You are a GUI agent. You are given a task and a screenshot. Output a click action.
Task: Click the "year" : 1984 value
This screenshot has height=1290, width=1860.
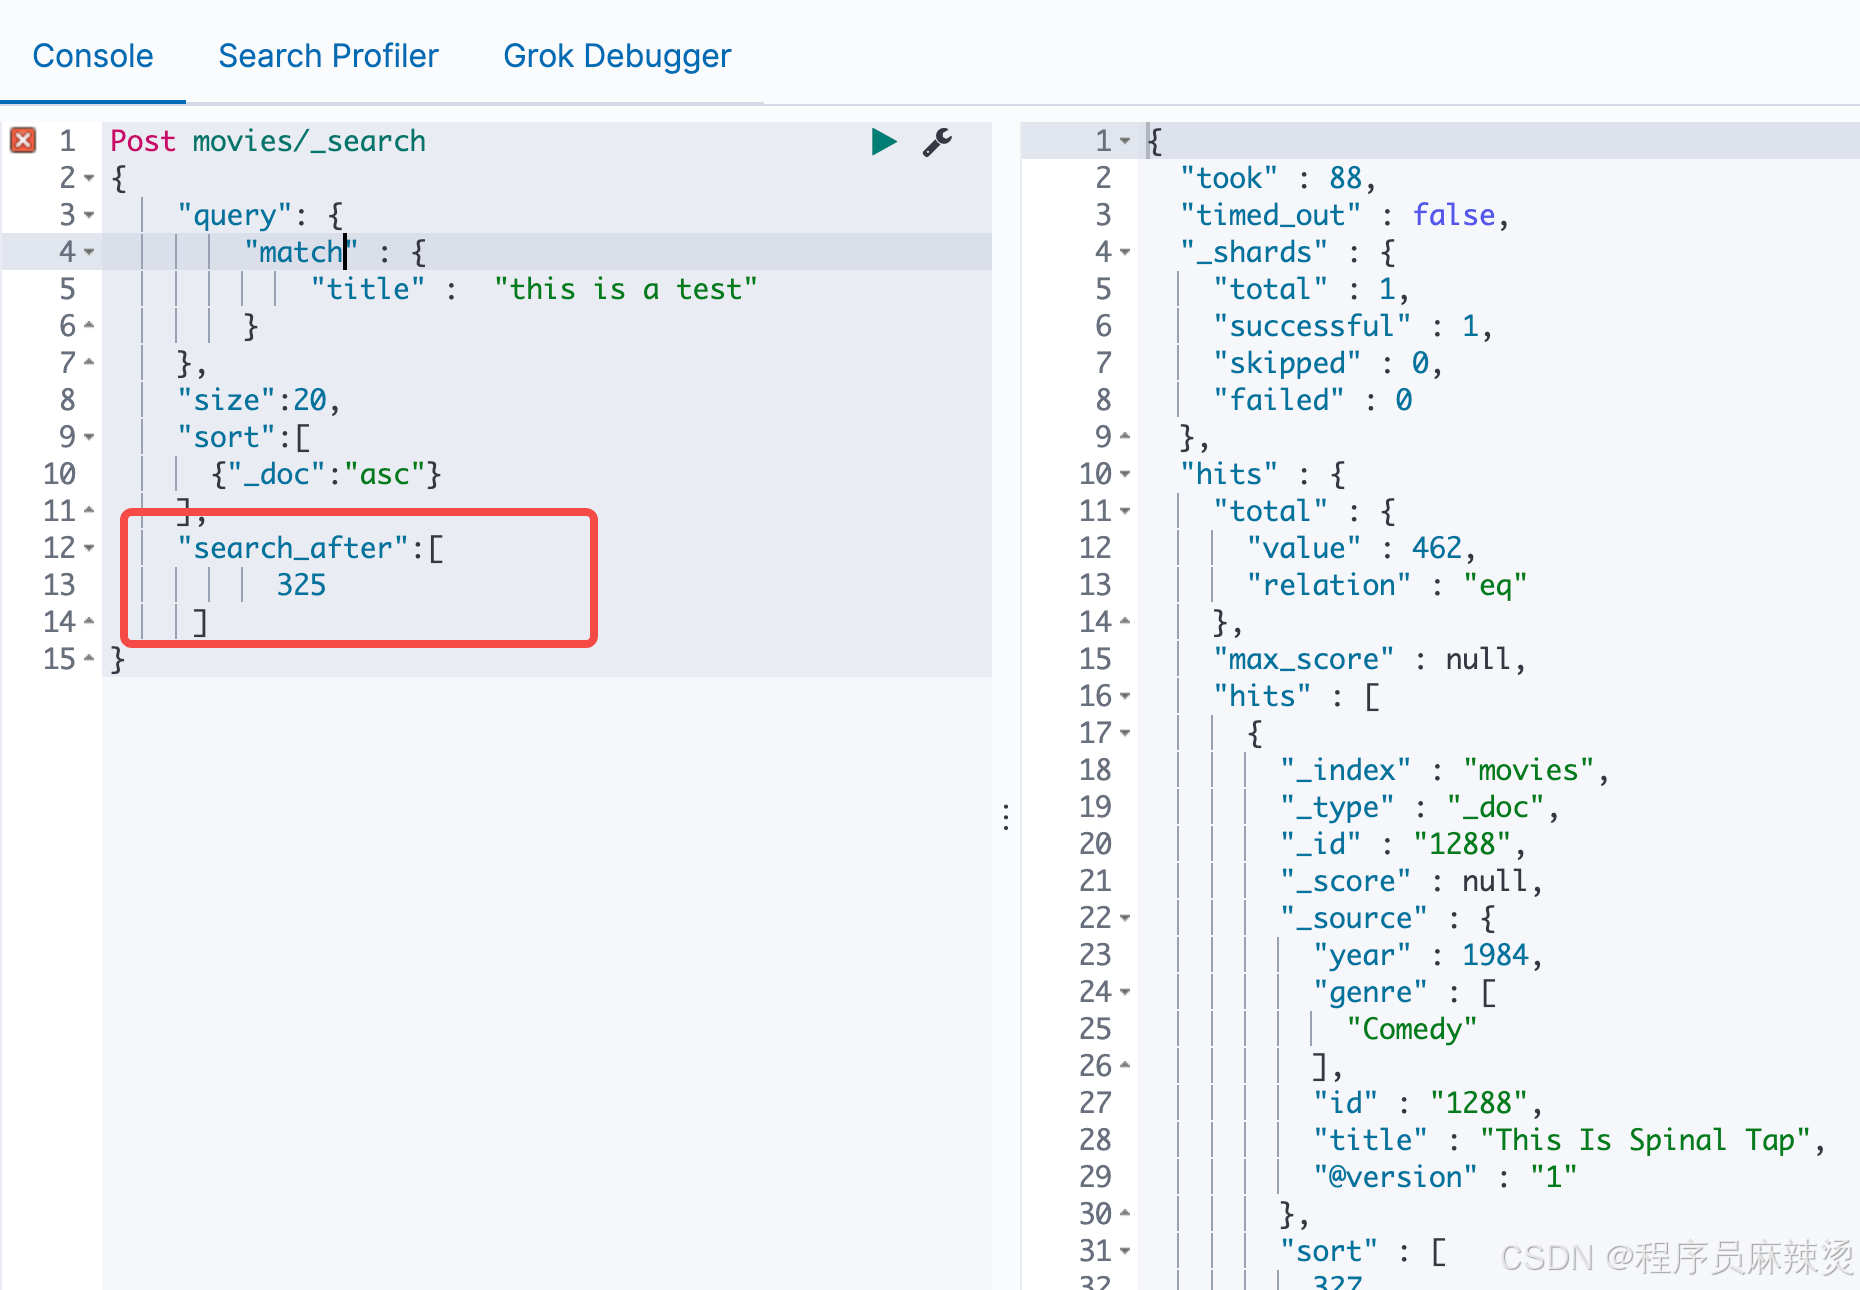coord(1495,955)
